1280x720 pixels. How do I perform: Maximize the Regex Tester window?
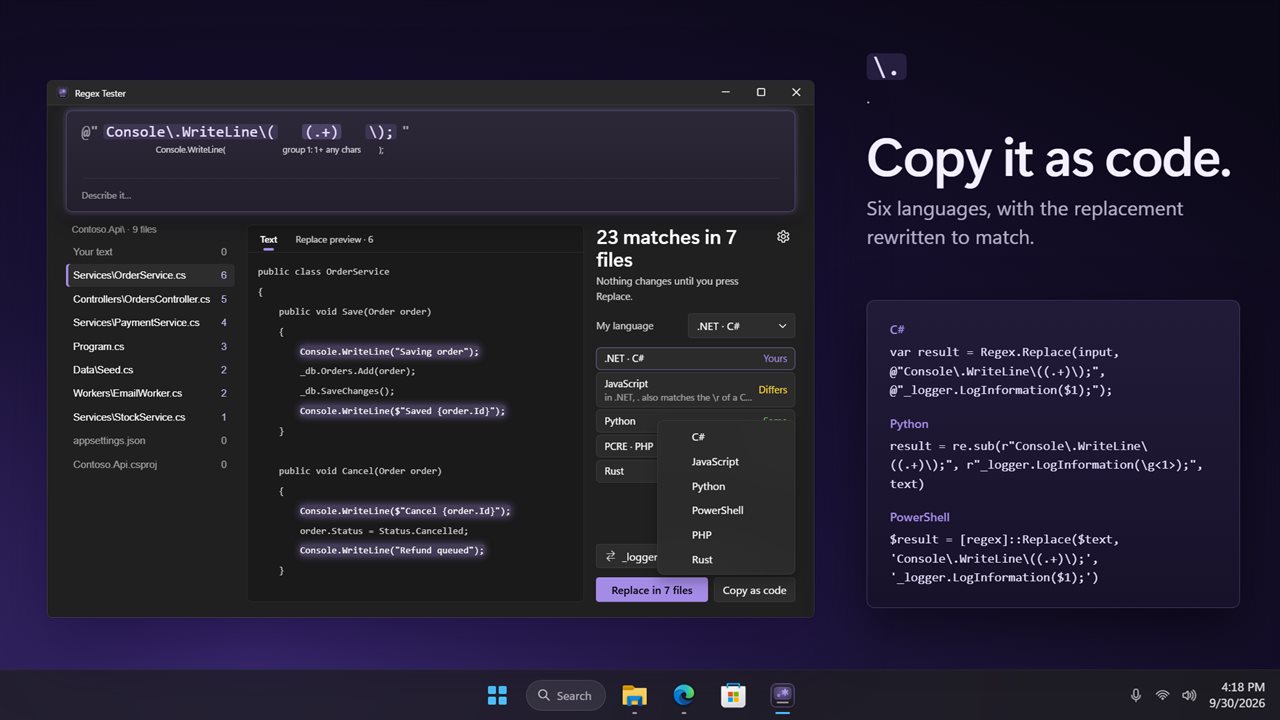point(761,92)
